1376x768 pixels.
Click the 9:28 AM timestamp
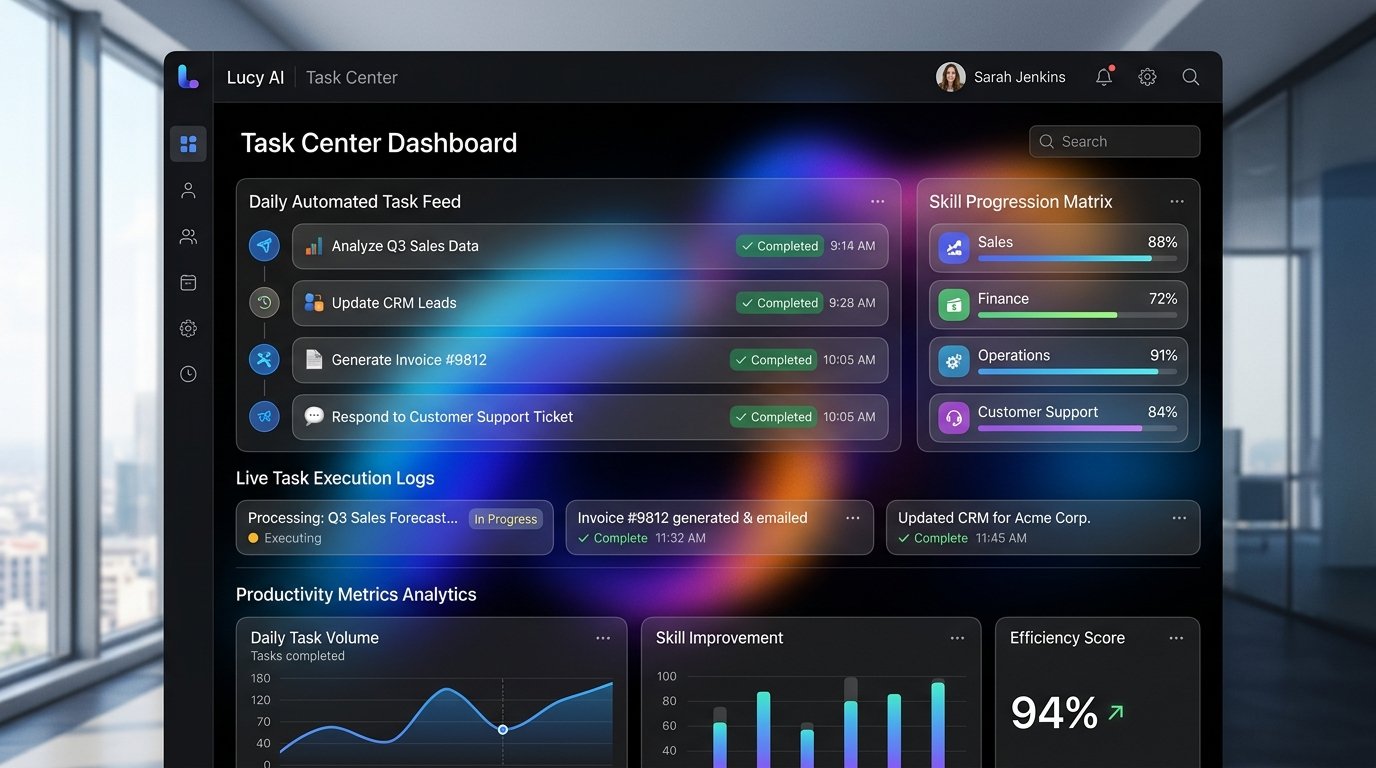click(852, 303)
